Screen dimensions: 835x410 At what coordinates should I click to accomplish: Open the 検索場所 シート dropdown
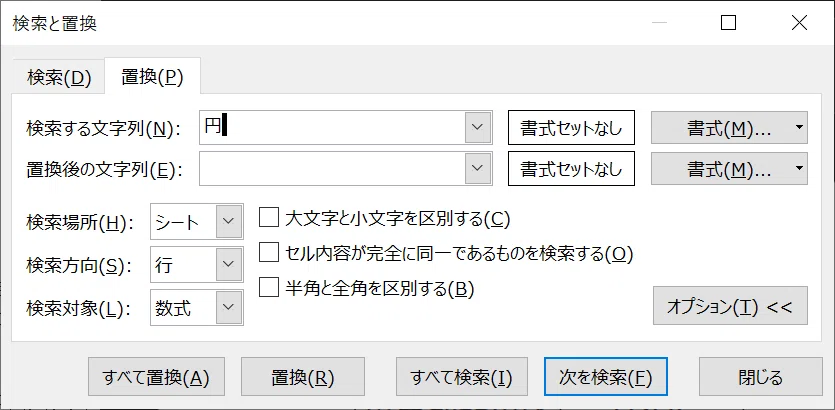coord(197,222)
